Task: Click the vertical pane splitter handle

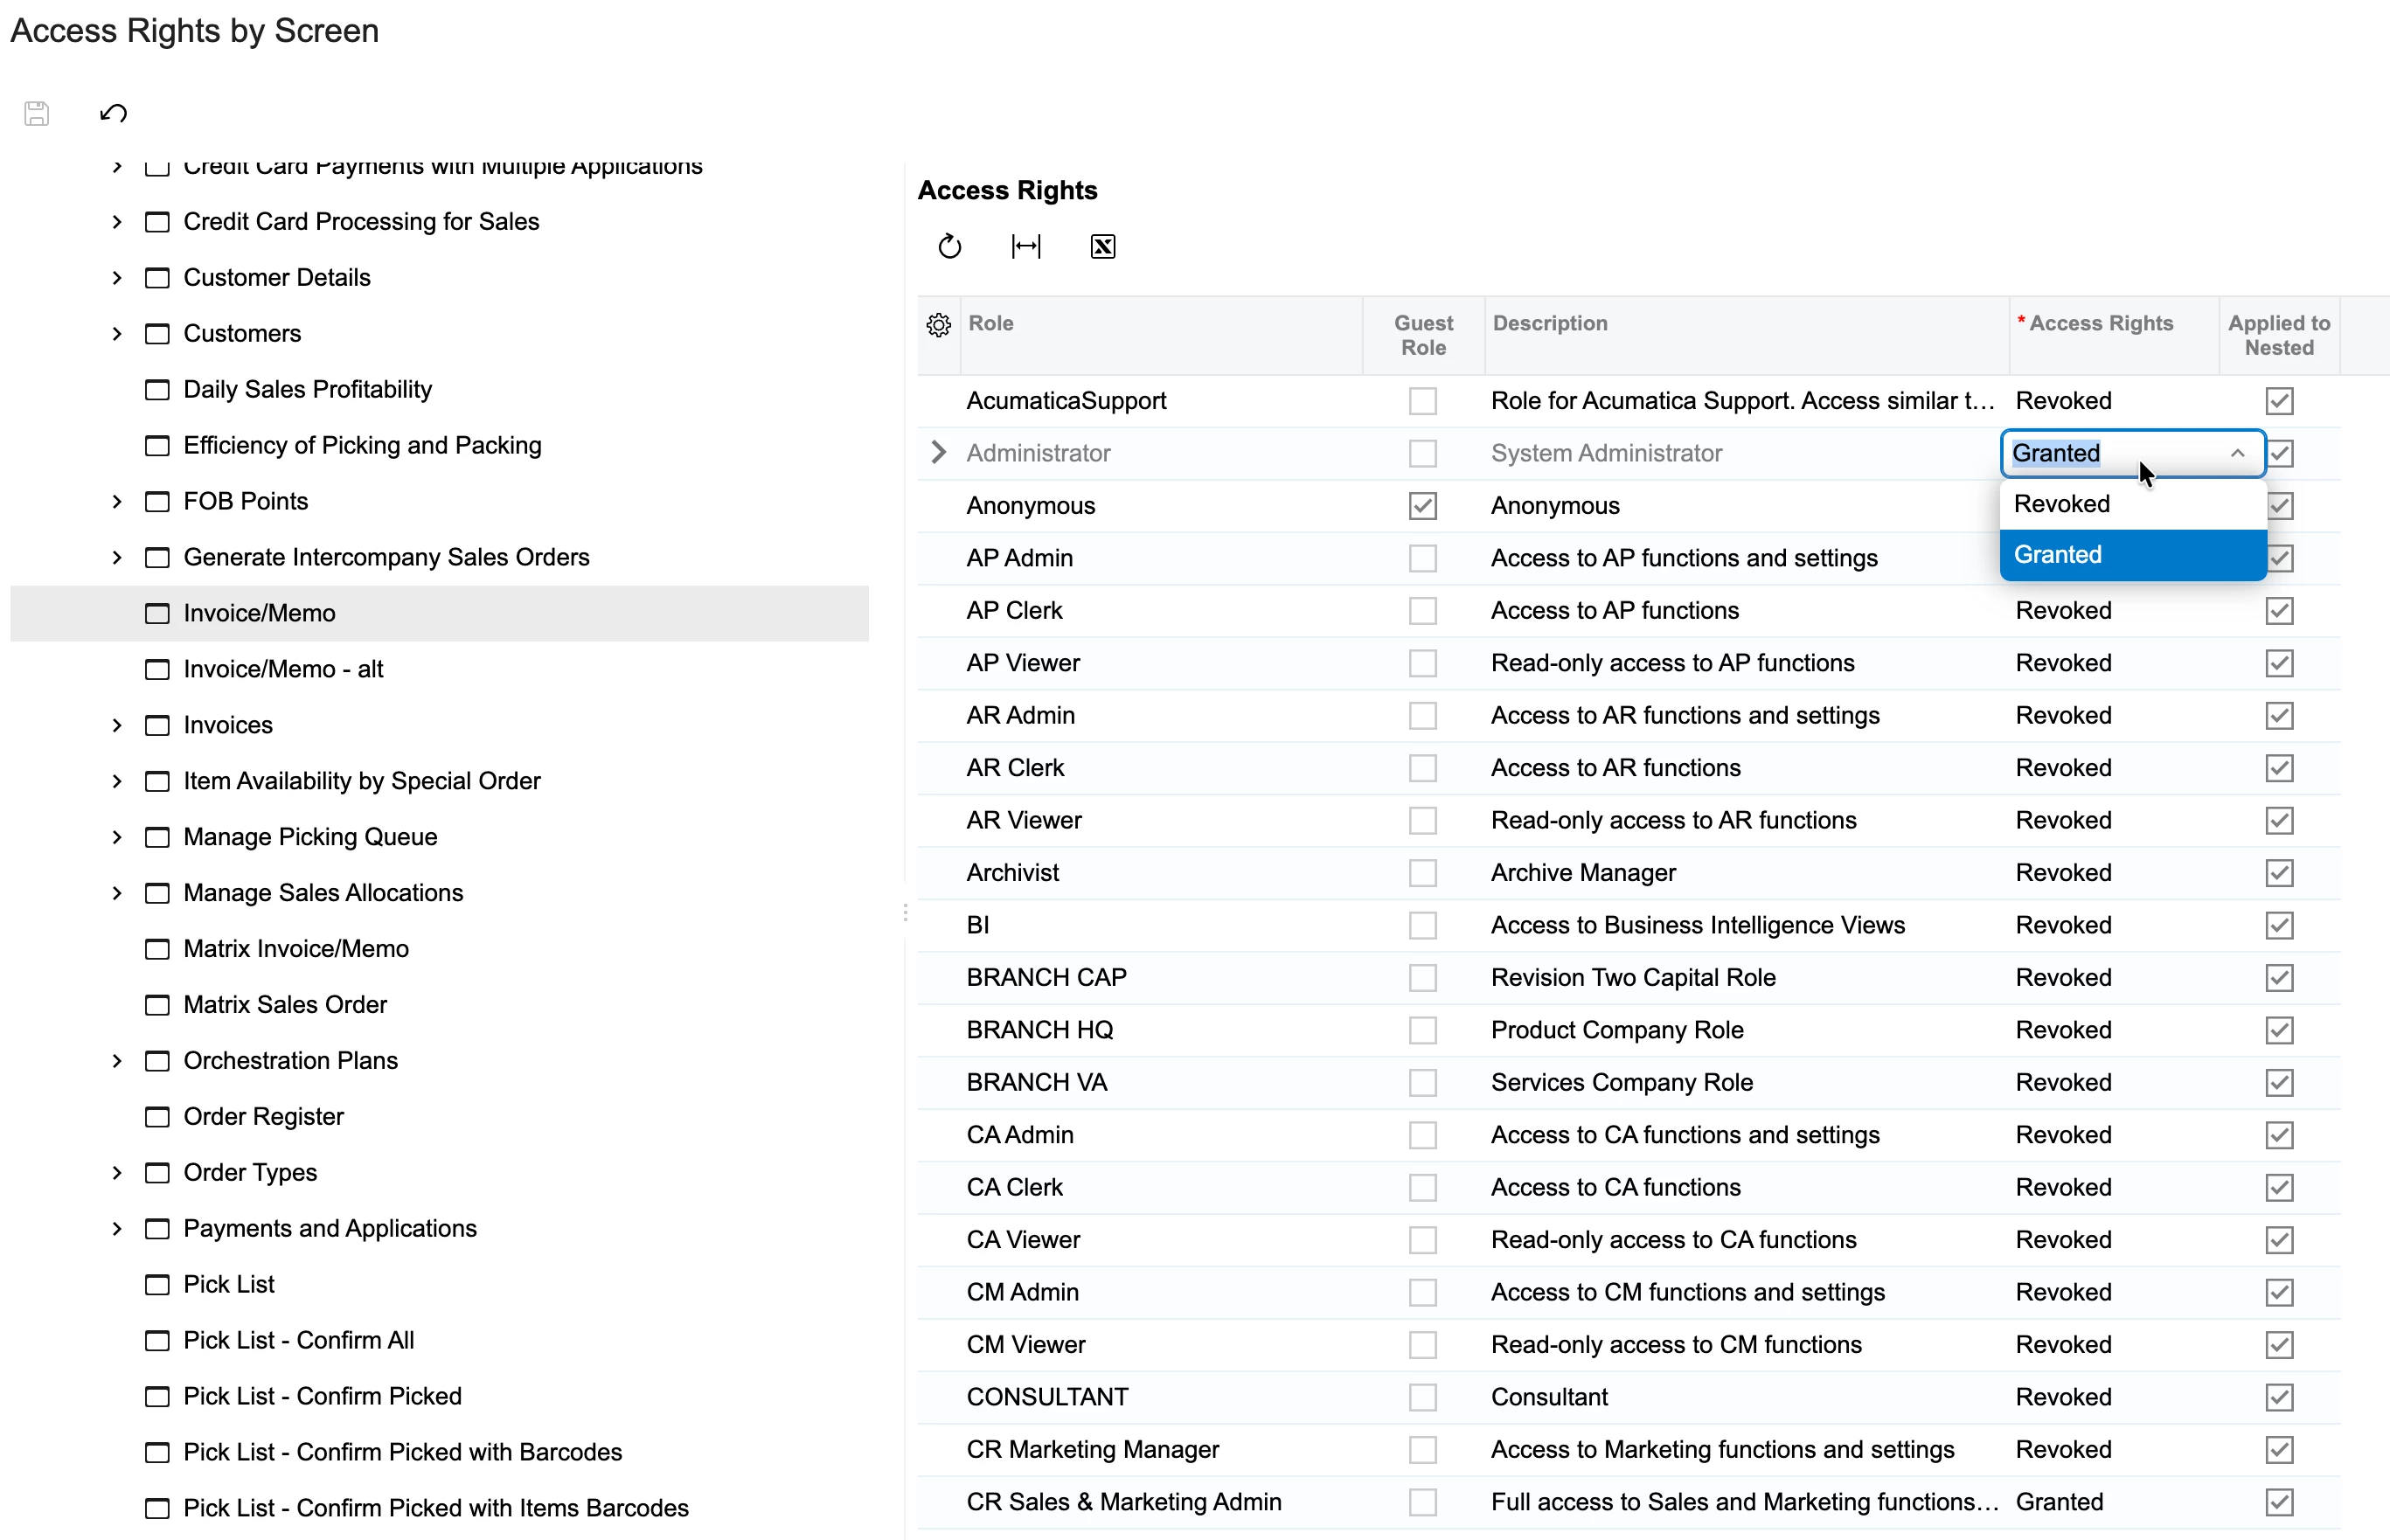Action: (905, 912)
